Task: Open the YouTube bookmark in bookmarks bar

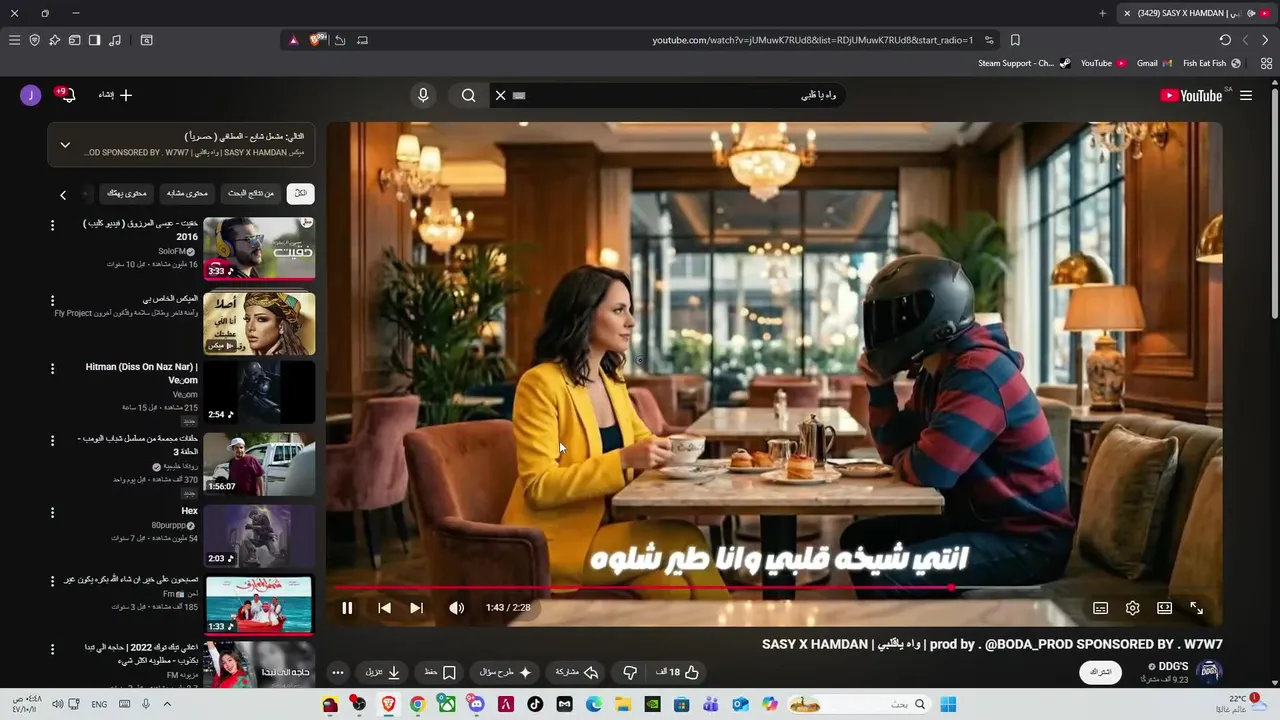Action: point(1103,63)
